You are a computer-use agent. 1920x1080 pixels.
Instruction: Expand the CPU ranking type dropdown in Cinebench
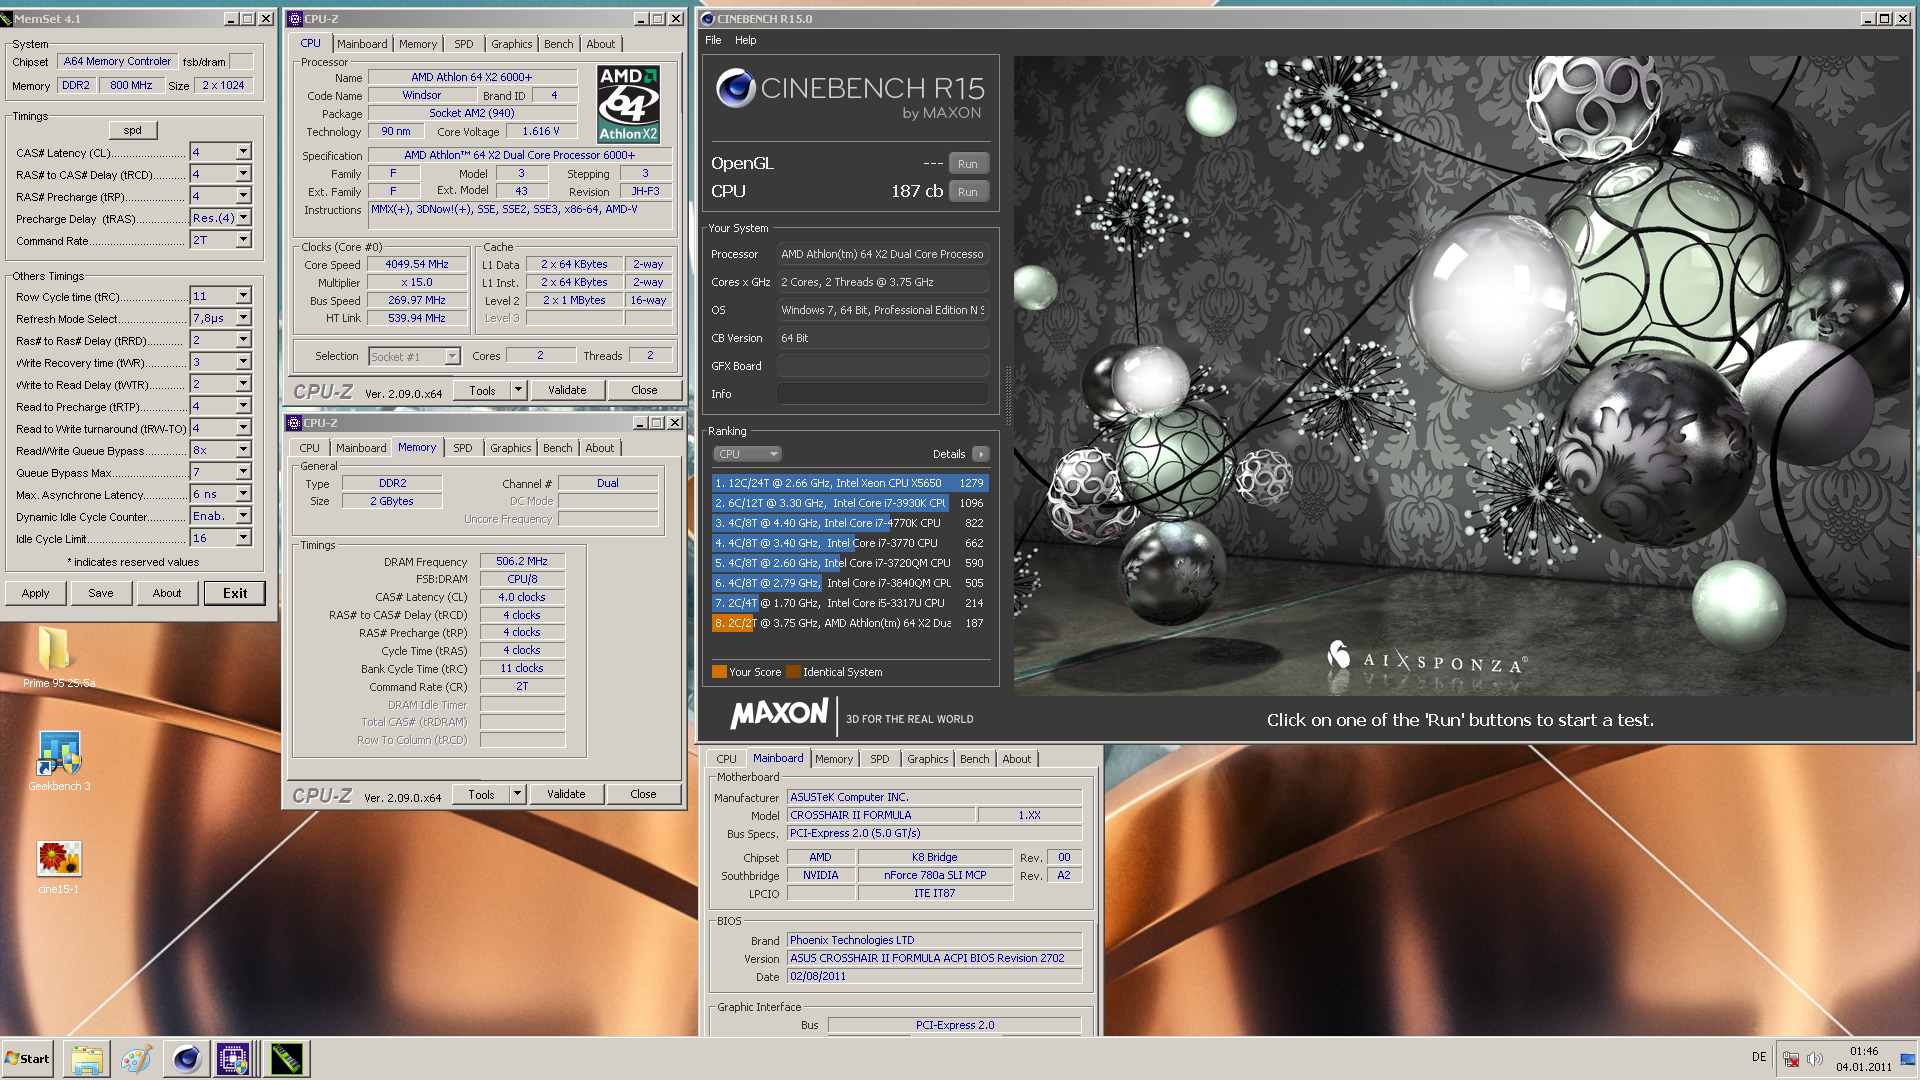coord(748,454)
